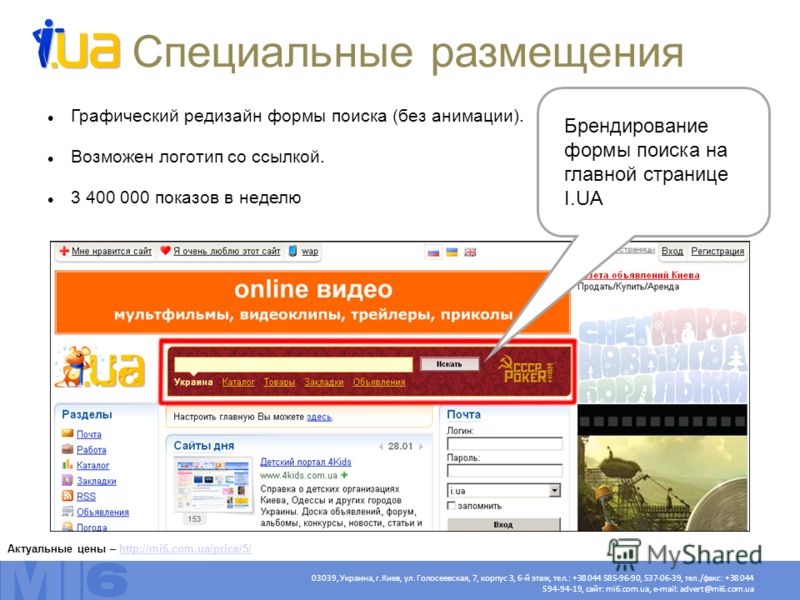Click the www.4kids.com.ua address text
800x600 pixels.
pyautogui.click(x=299, y=476)
